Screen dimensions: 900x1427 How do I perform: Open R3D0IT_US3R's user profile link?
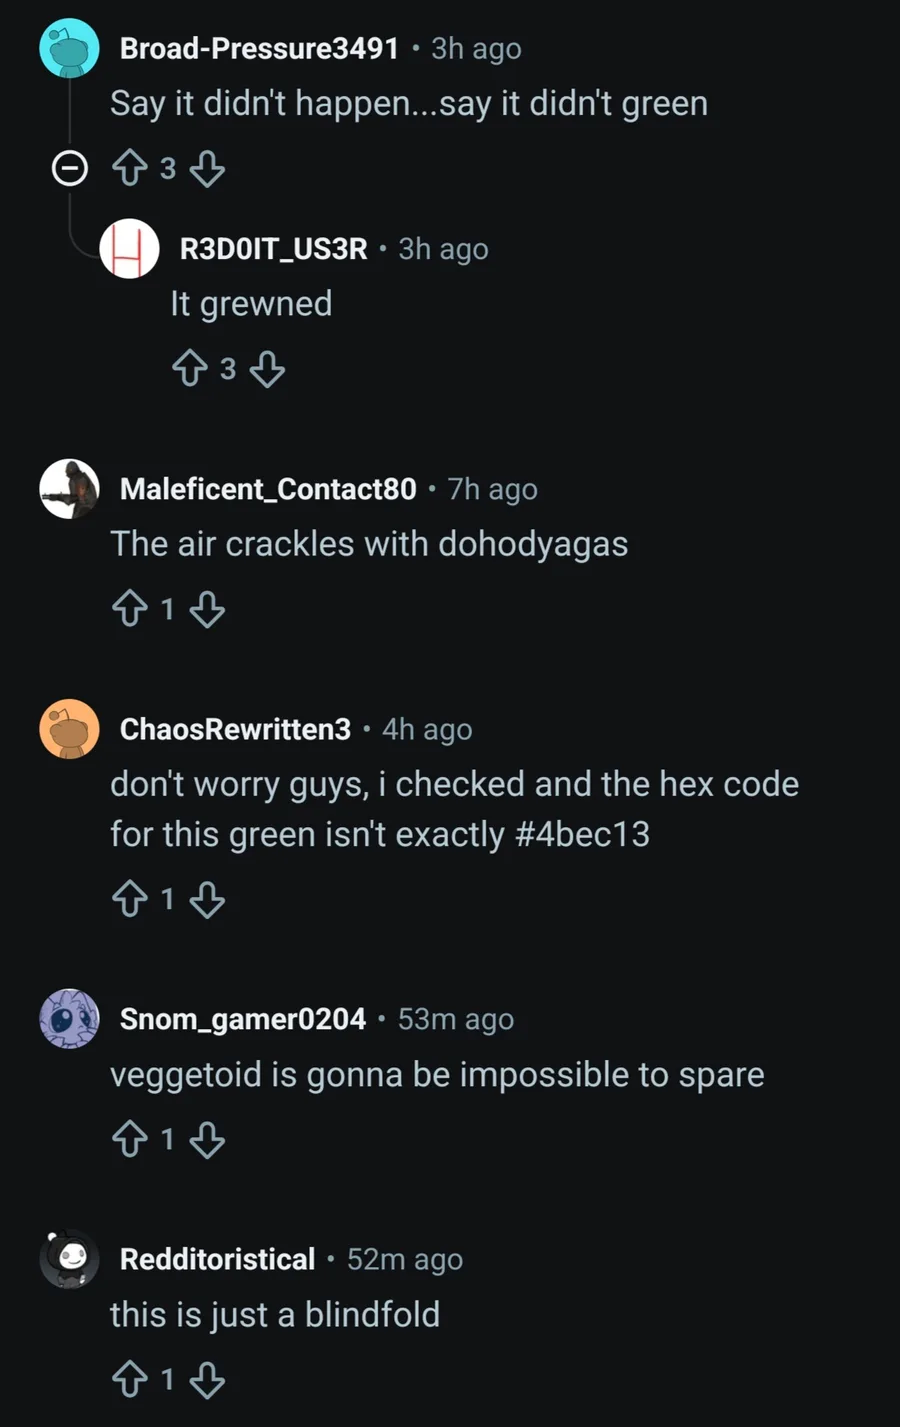point(273,249)
